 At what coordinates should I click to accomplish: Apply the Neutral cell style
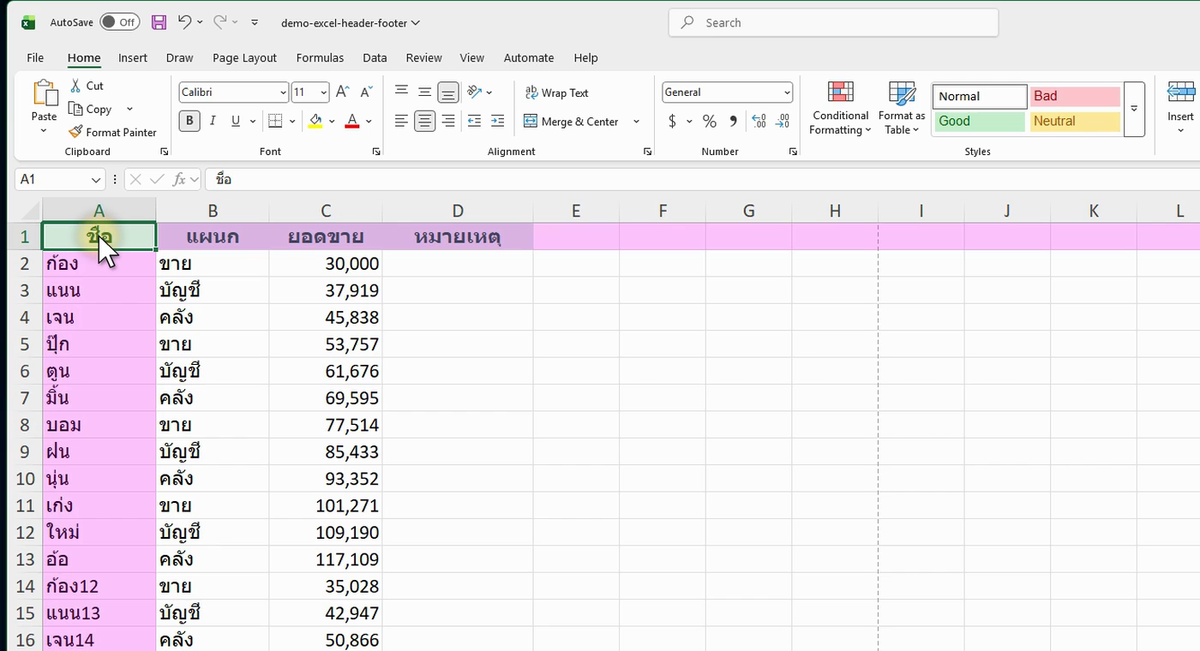(1075, 121)
